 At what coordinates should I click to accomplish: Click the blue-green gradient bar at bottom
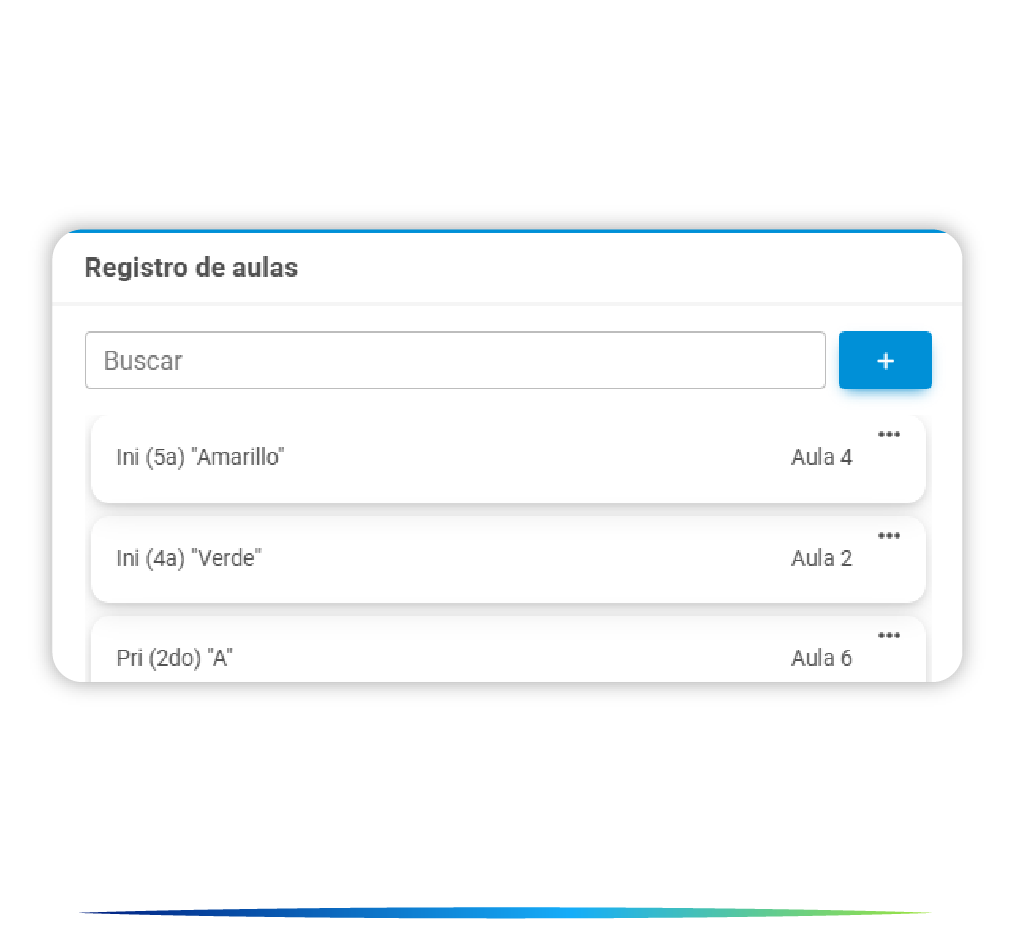505,913
